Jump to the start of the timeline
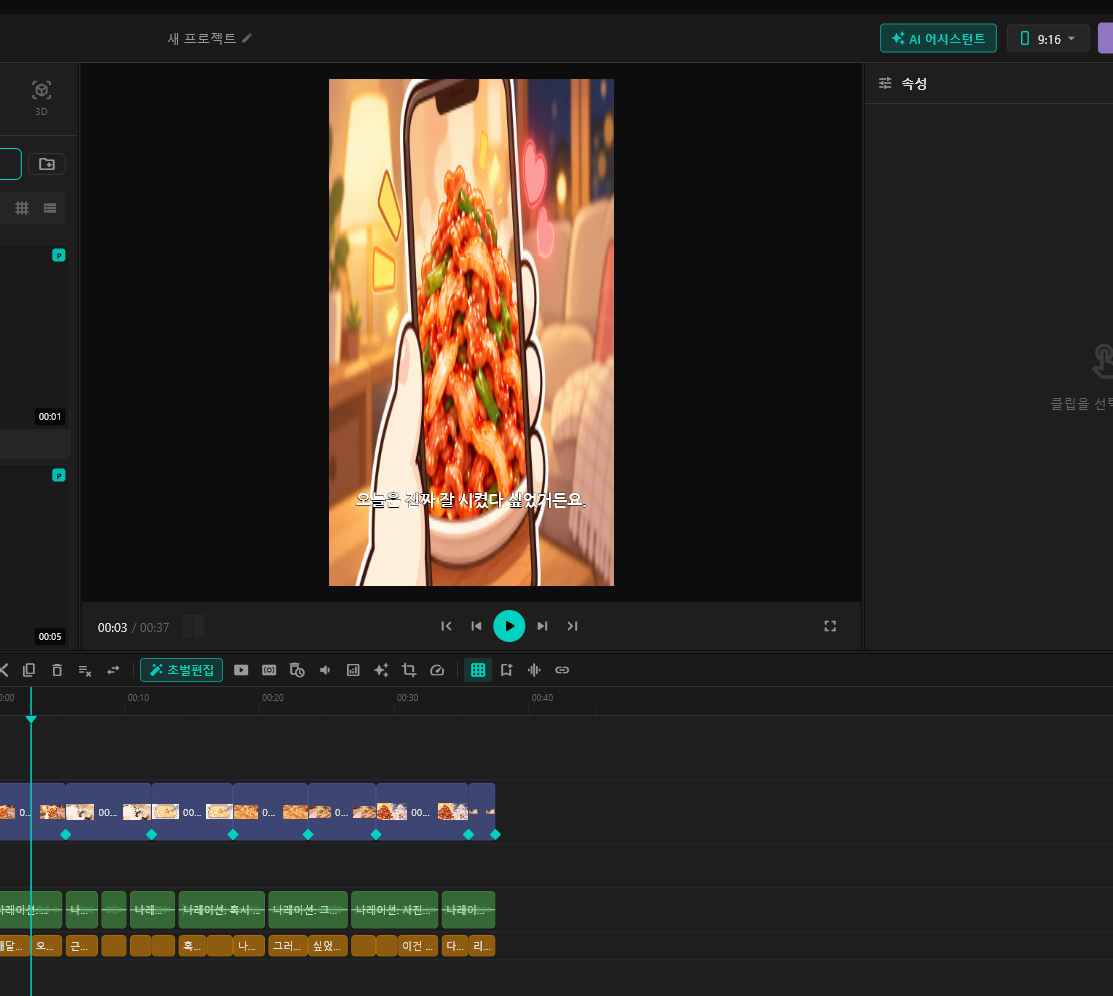This screenshot has width=1113, height=996. coord(446,626)
